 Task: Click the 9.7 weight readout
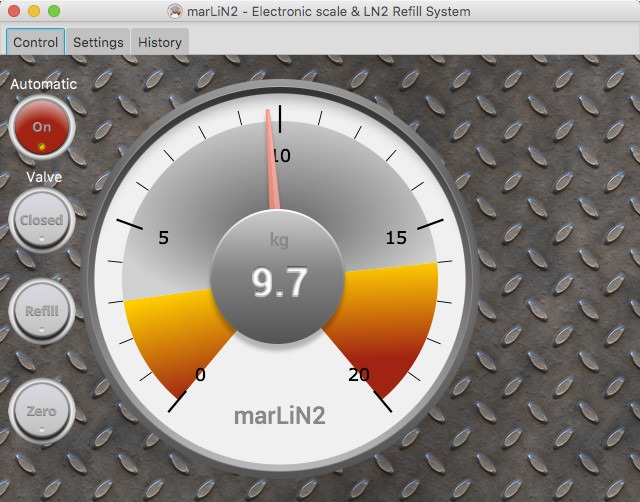(279, 283)
